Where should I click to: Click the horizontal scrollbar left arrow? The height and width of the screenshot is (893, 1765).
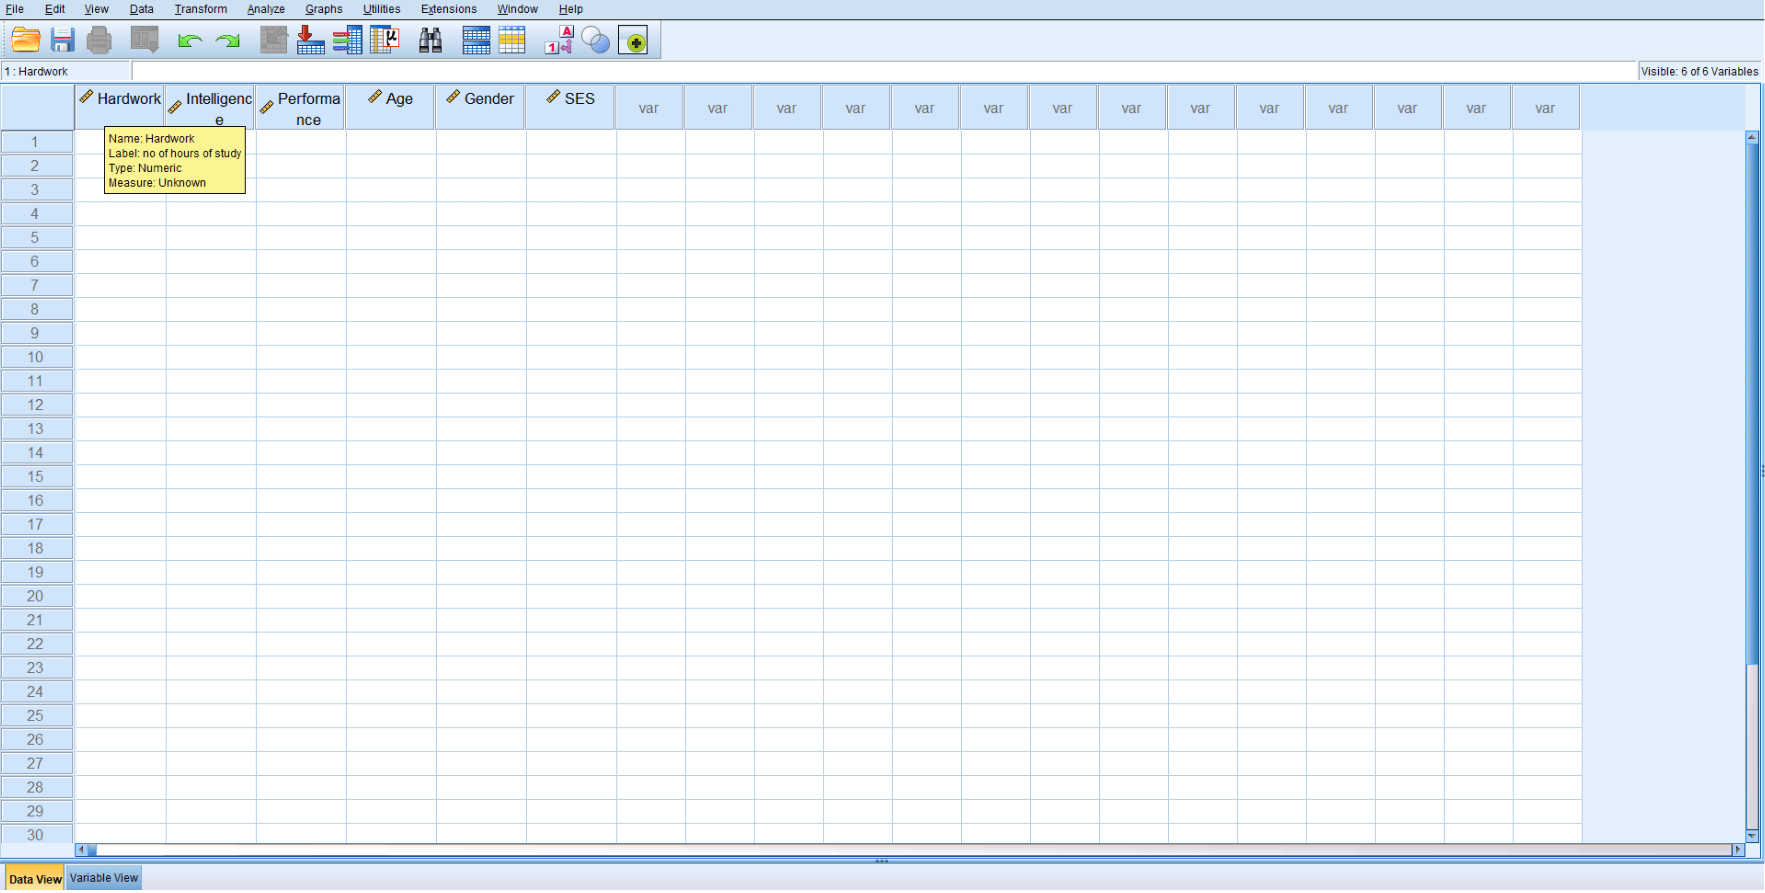click(81, 850)
